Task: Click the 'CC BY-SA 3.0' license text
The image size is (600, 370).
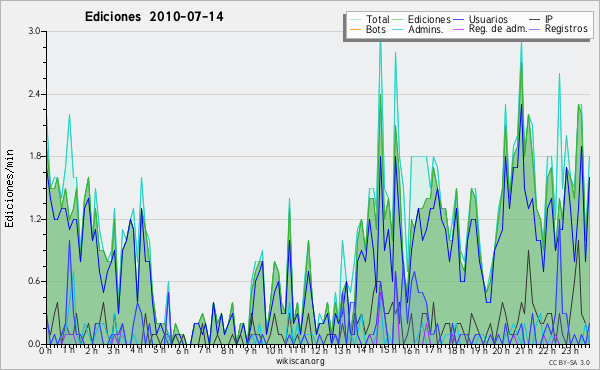Action: coord(569,363)
